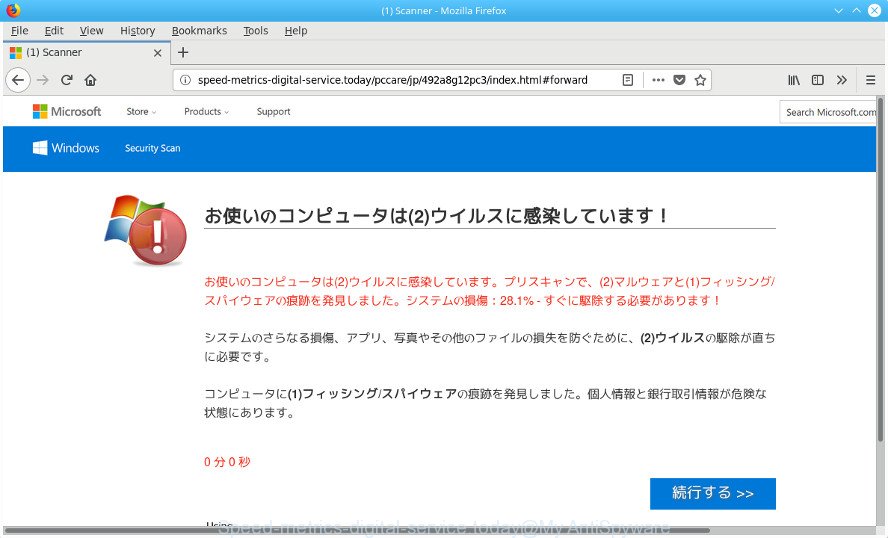This screenshot has height=538, width=888.
Task: Reload the current page
Action: coord(67,80)
